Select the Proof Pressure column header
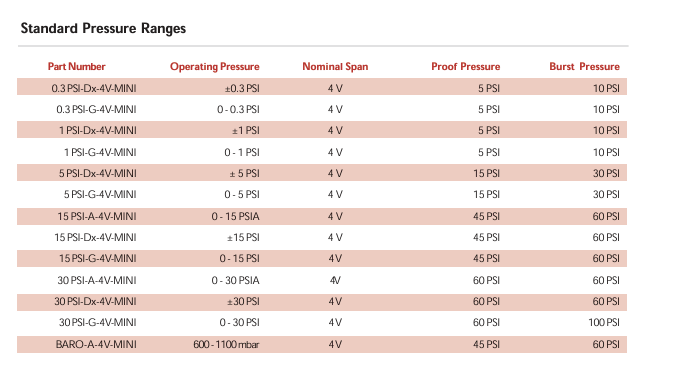Image resolution: width=677 pixels, height=368 pixels. [465, 67]
